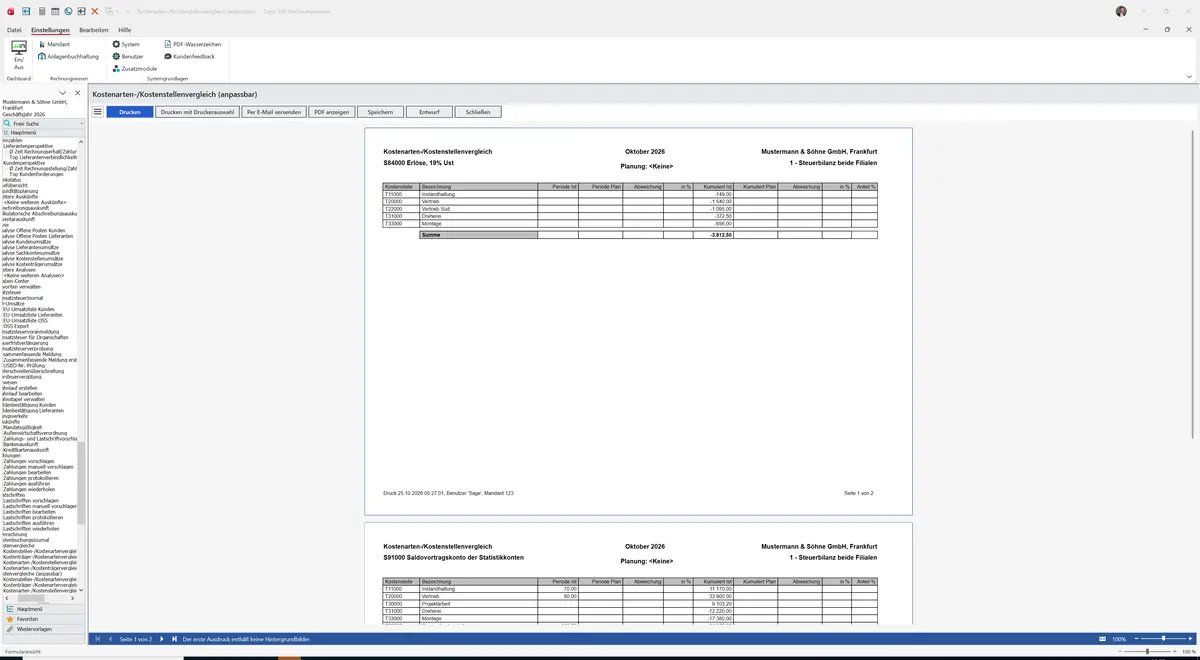Open the Hilfe menu
Viewport: 1200px width, 660px height.
click(125, 30)
